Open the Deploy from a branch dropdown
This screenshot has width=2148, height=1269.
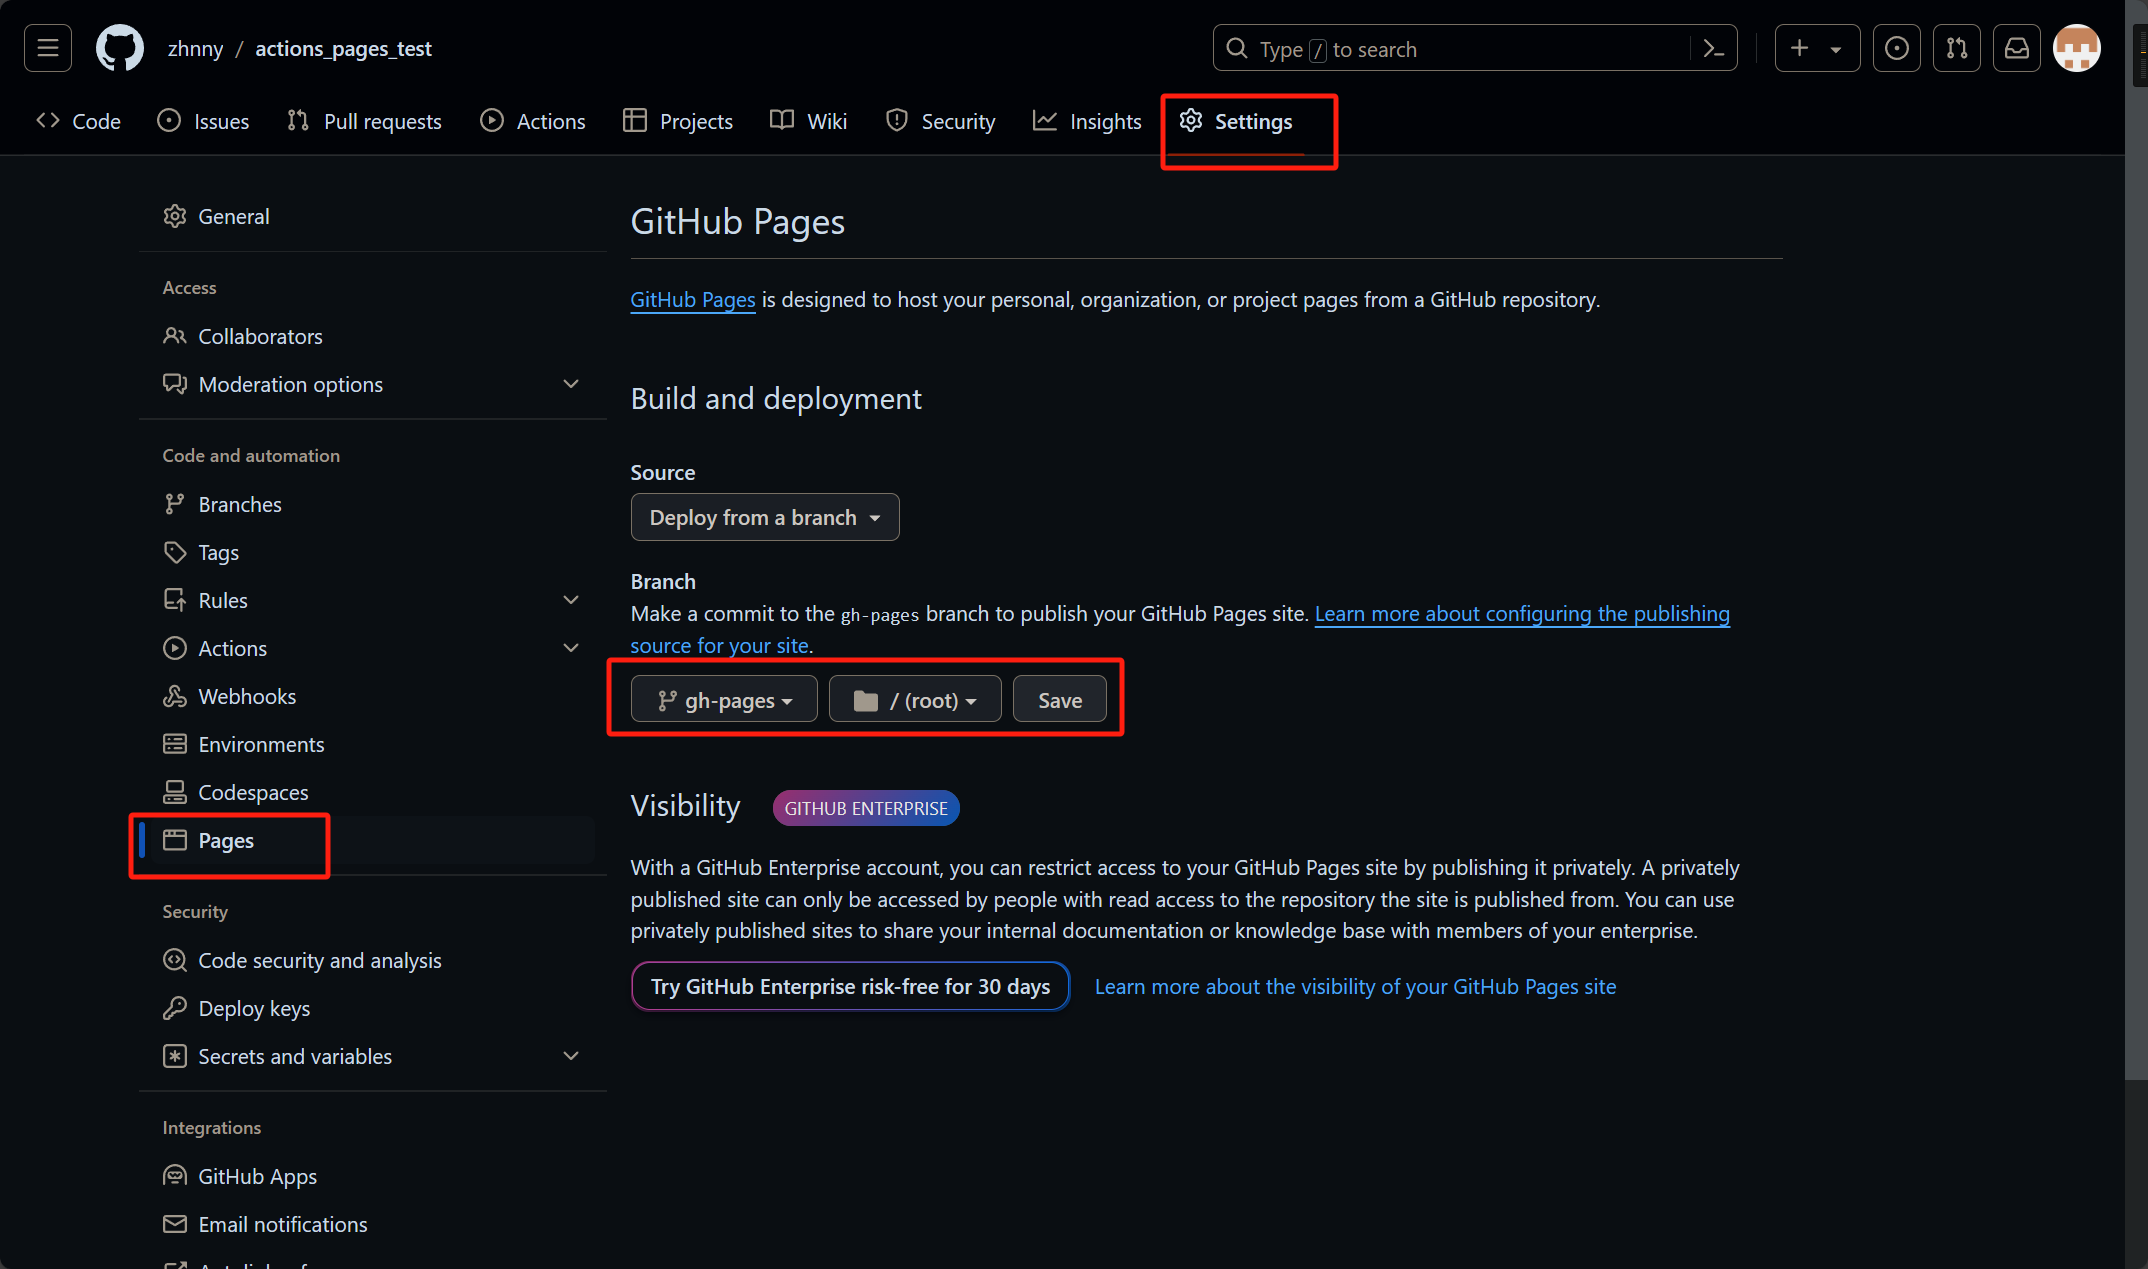point(764,517)
